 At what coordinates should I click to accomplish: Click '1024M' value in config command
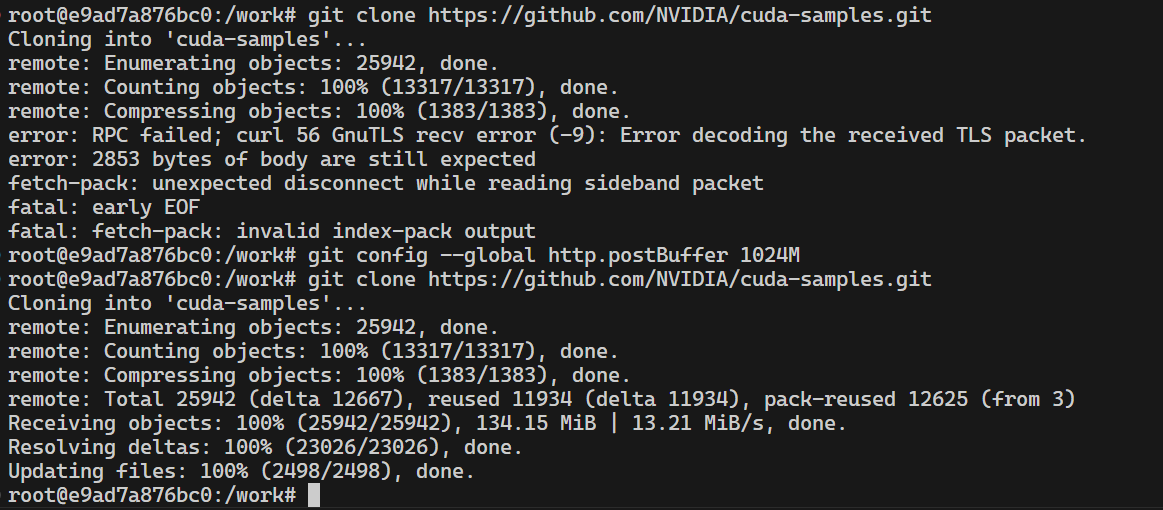point(770,256)
